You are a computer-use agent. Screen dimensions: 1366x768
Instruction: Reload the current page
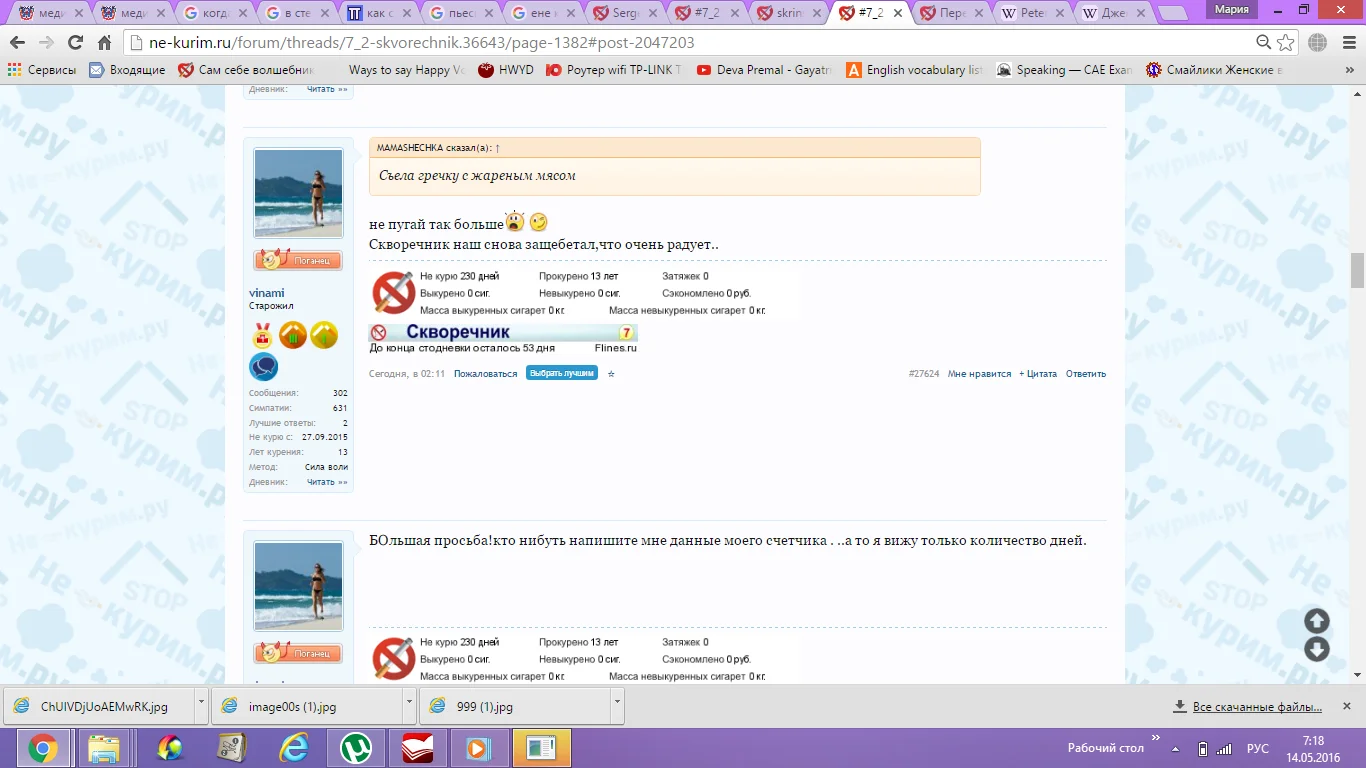(75, 43)
